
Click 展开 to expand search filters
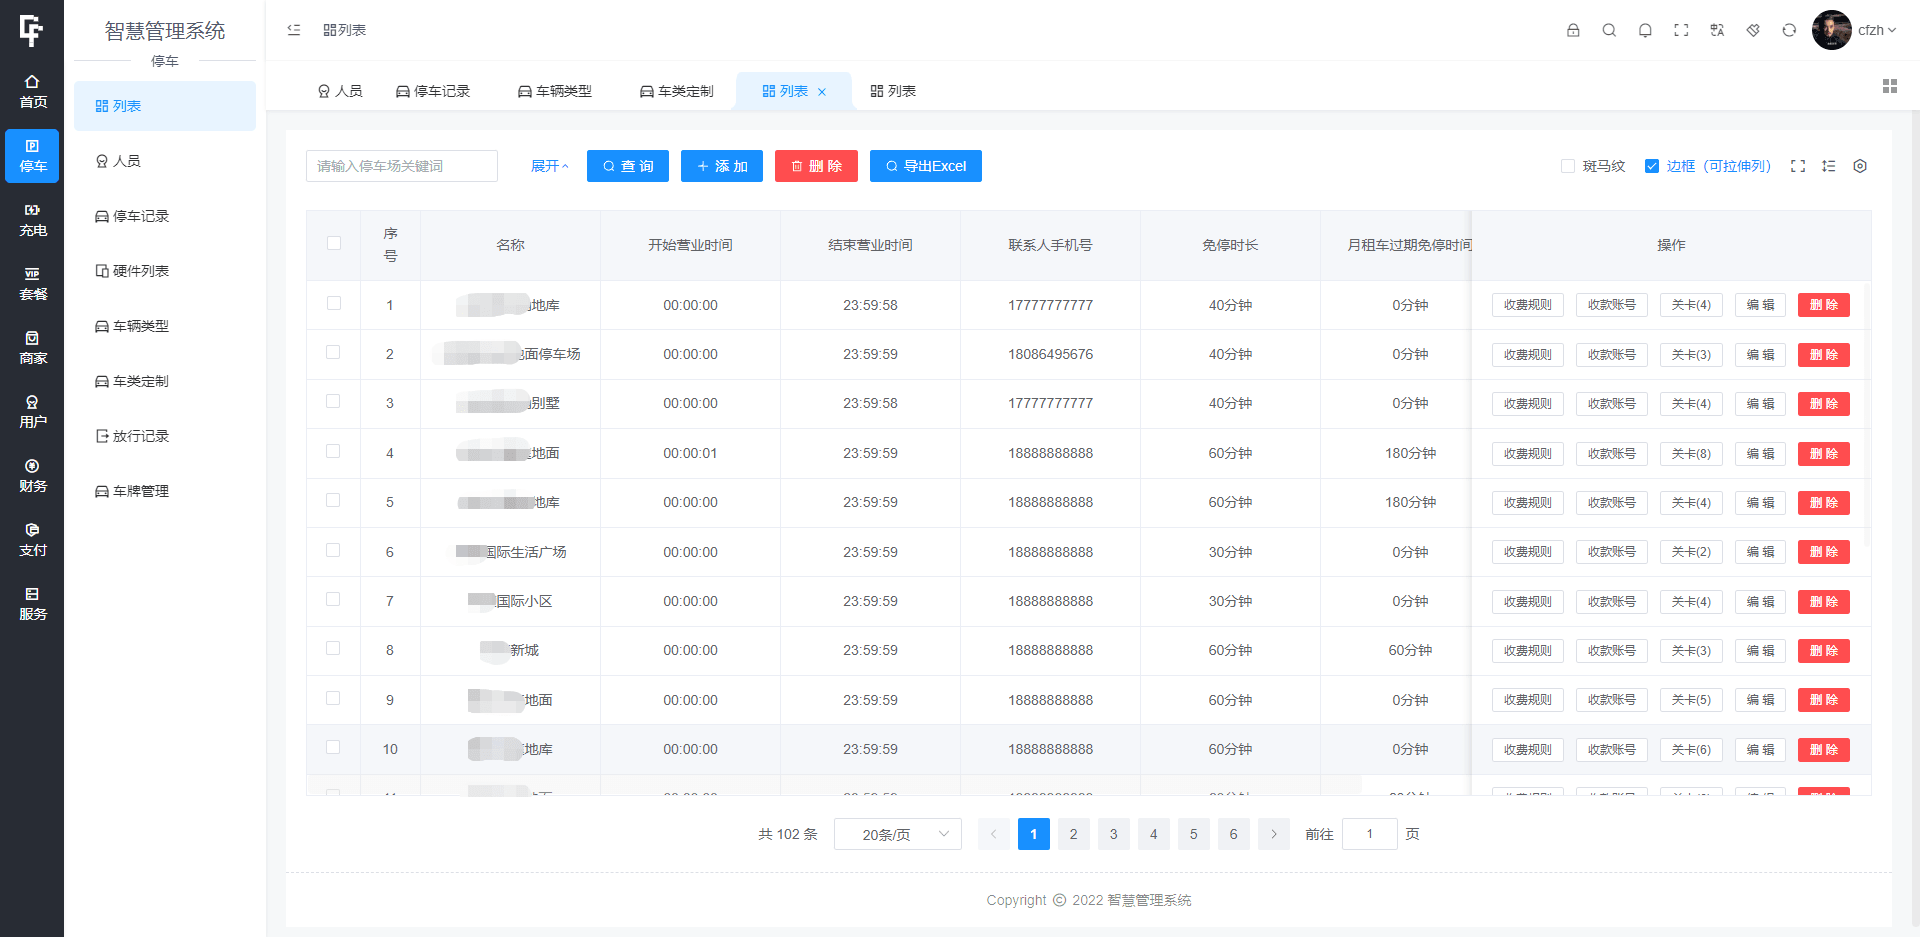[549, 166]
